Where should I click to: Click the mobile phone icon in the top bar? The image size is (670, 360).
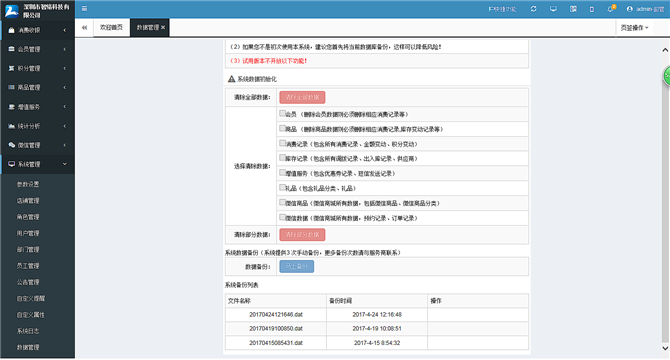(x=592, y=9)
